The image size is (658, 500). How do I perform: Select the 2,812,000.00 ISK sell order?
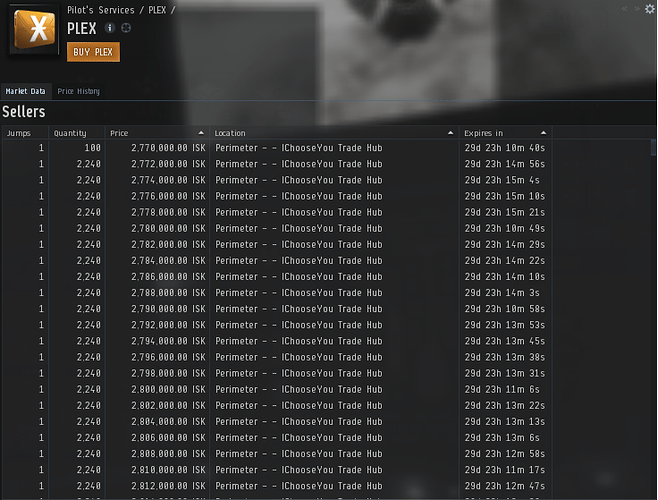[x=326, y=486]
